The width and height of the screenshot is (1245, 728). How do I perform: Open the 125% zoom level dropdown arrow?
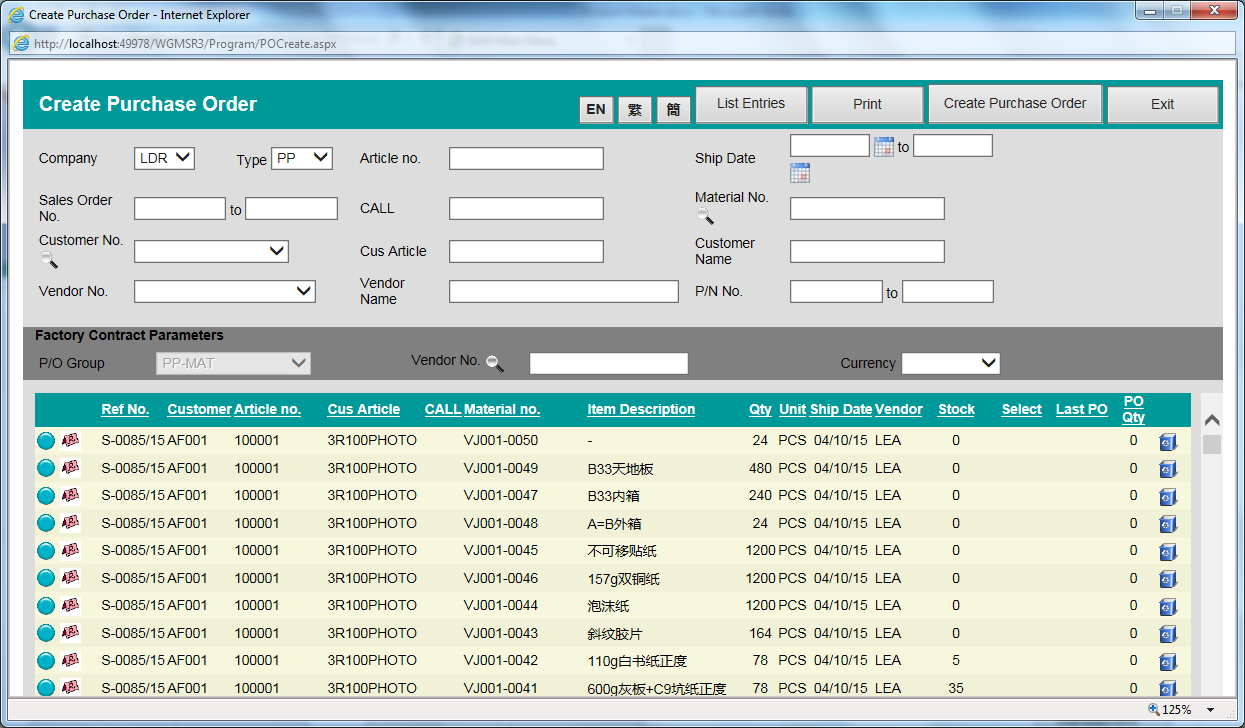pyautogui.click(x=1211, y=710)
